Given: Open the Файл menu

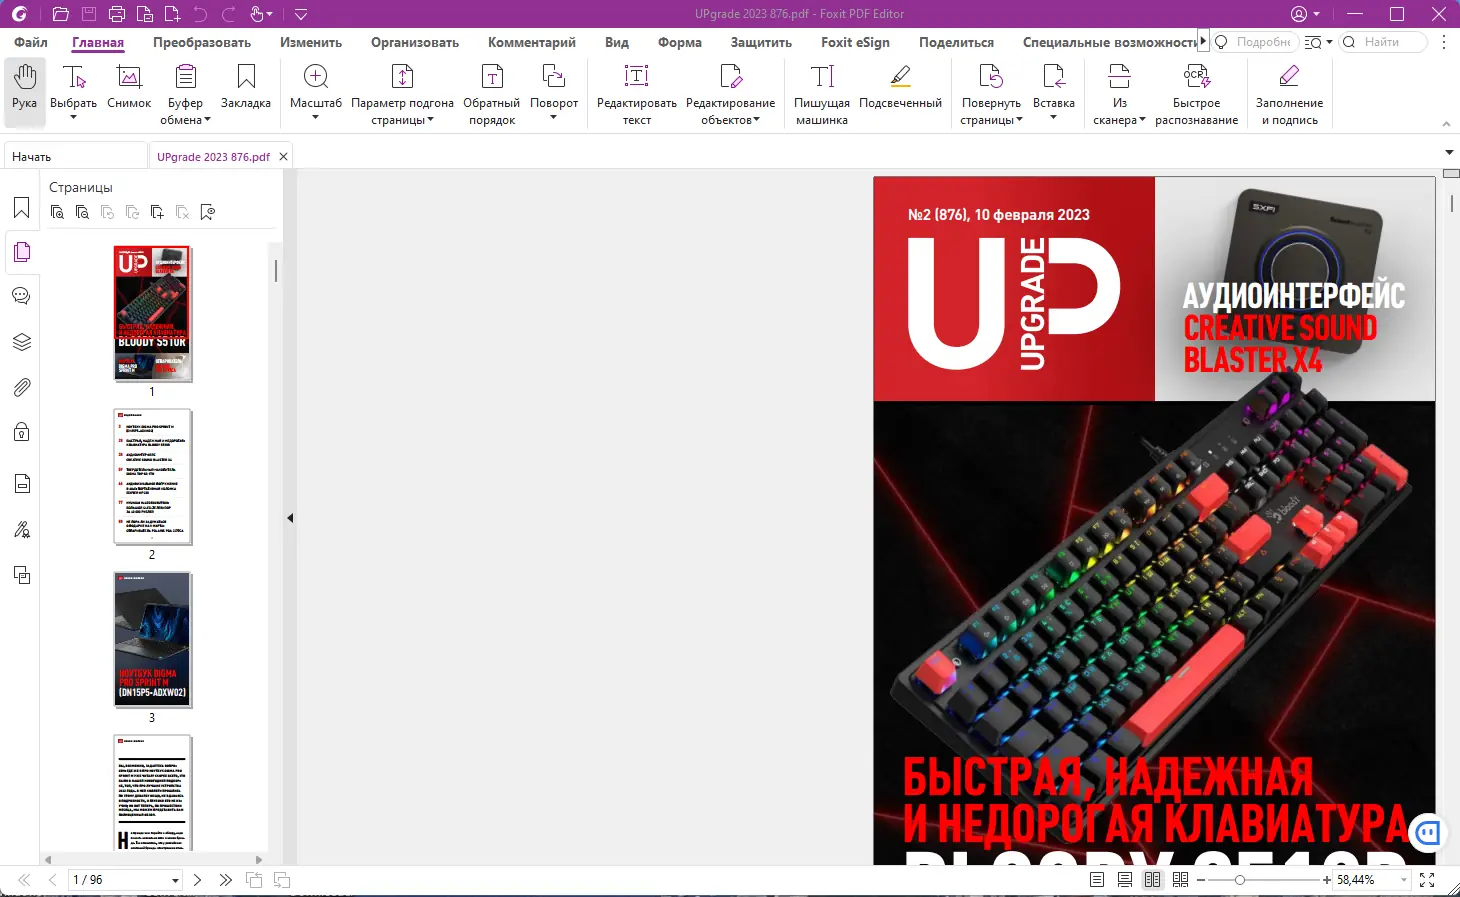Looking at the screenshot, I should click(31, 42).
